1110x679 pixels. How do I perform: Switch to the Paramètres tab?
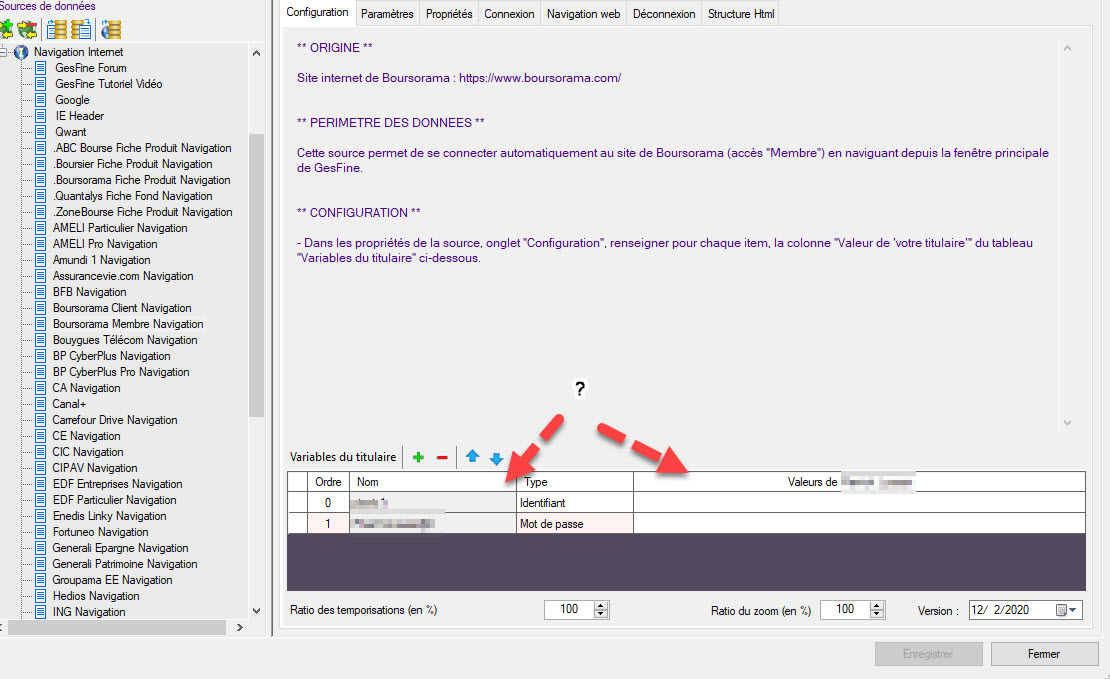pyautogui.click(x=387, y=14)
